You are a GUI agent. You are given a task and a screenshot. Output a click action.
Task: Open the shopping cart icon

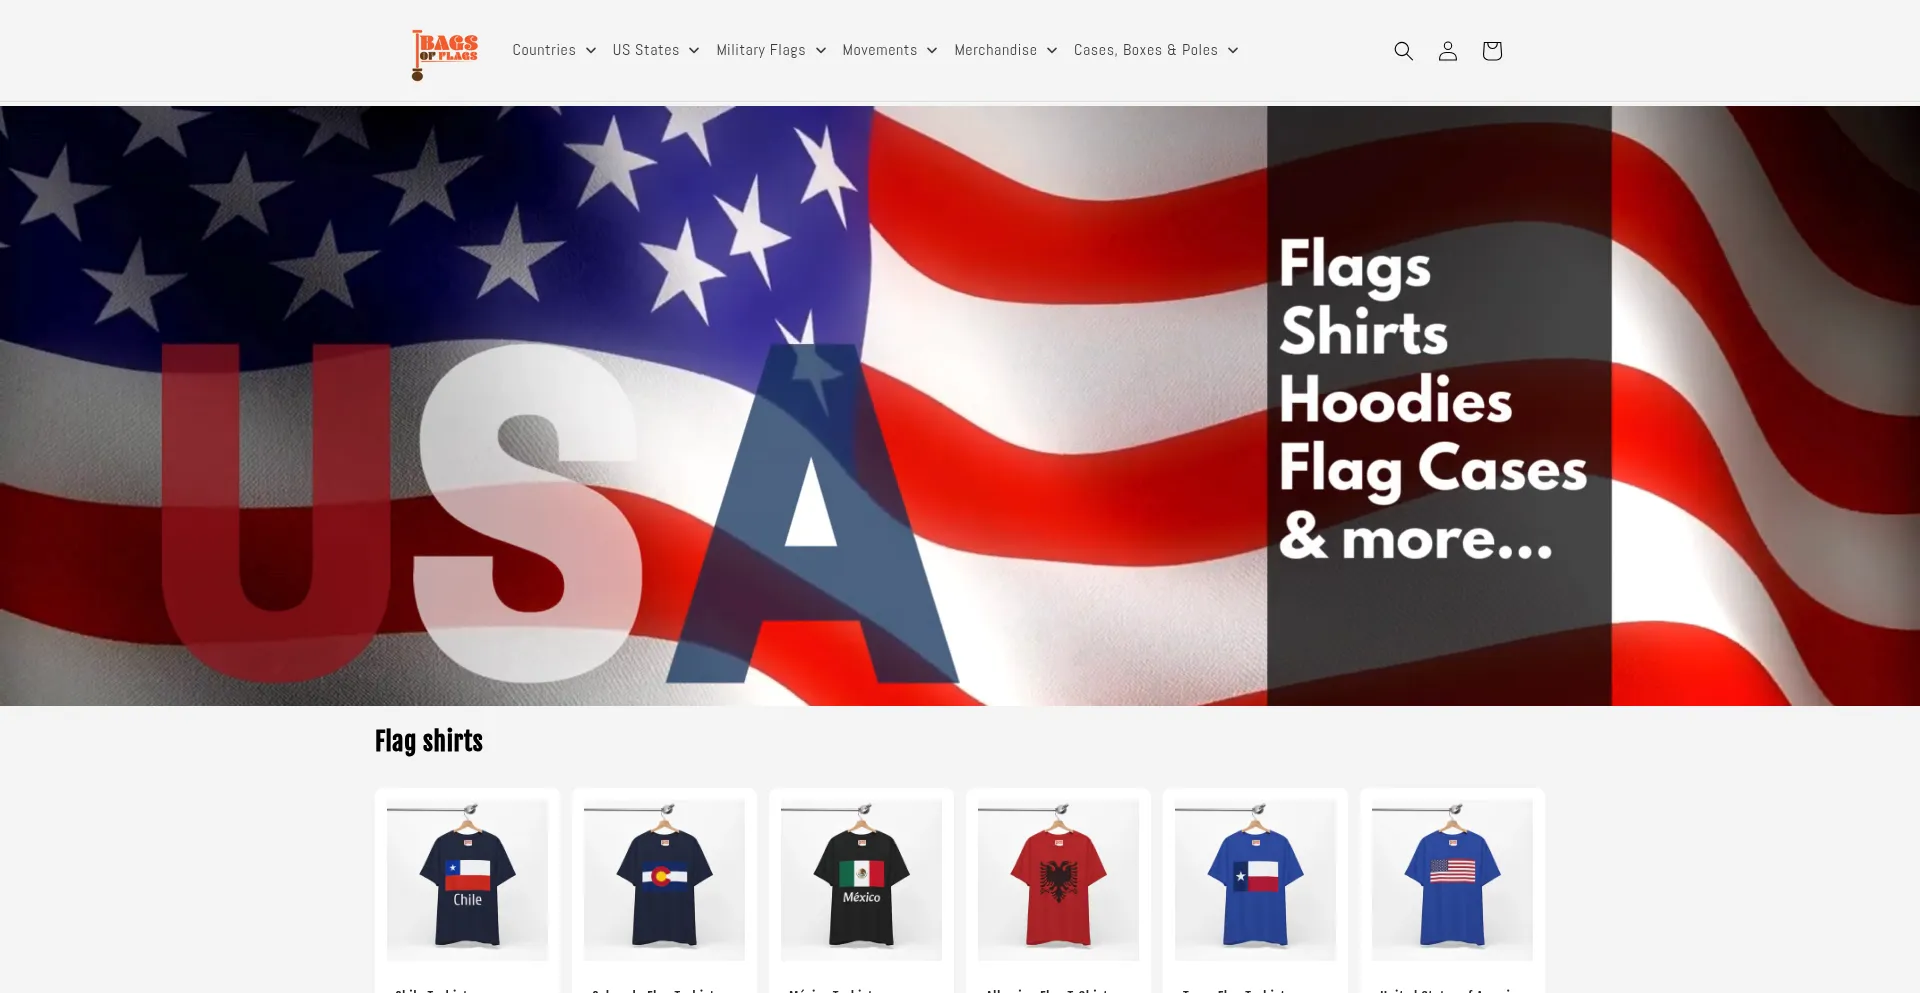coord(1491,51)
